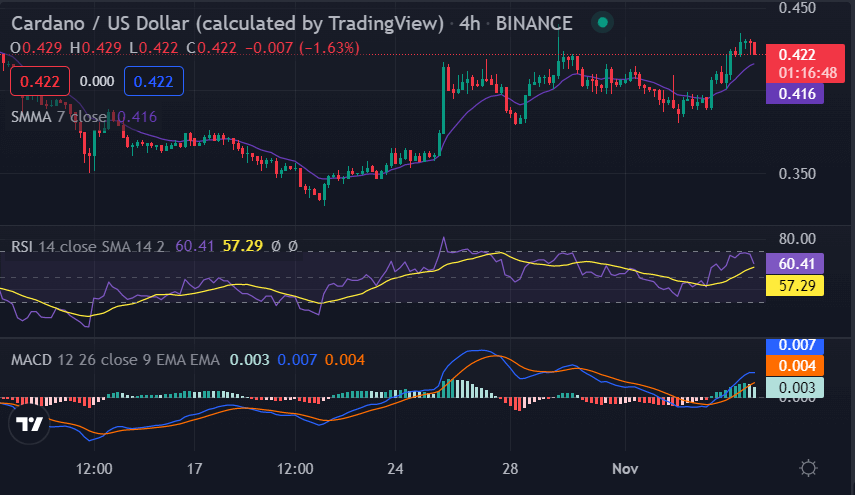Click the 0.003 histogram value in the MACD legend
The height and width of the screenshot is (495, 855).
coord(249,360)
